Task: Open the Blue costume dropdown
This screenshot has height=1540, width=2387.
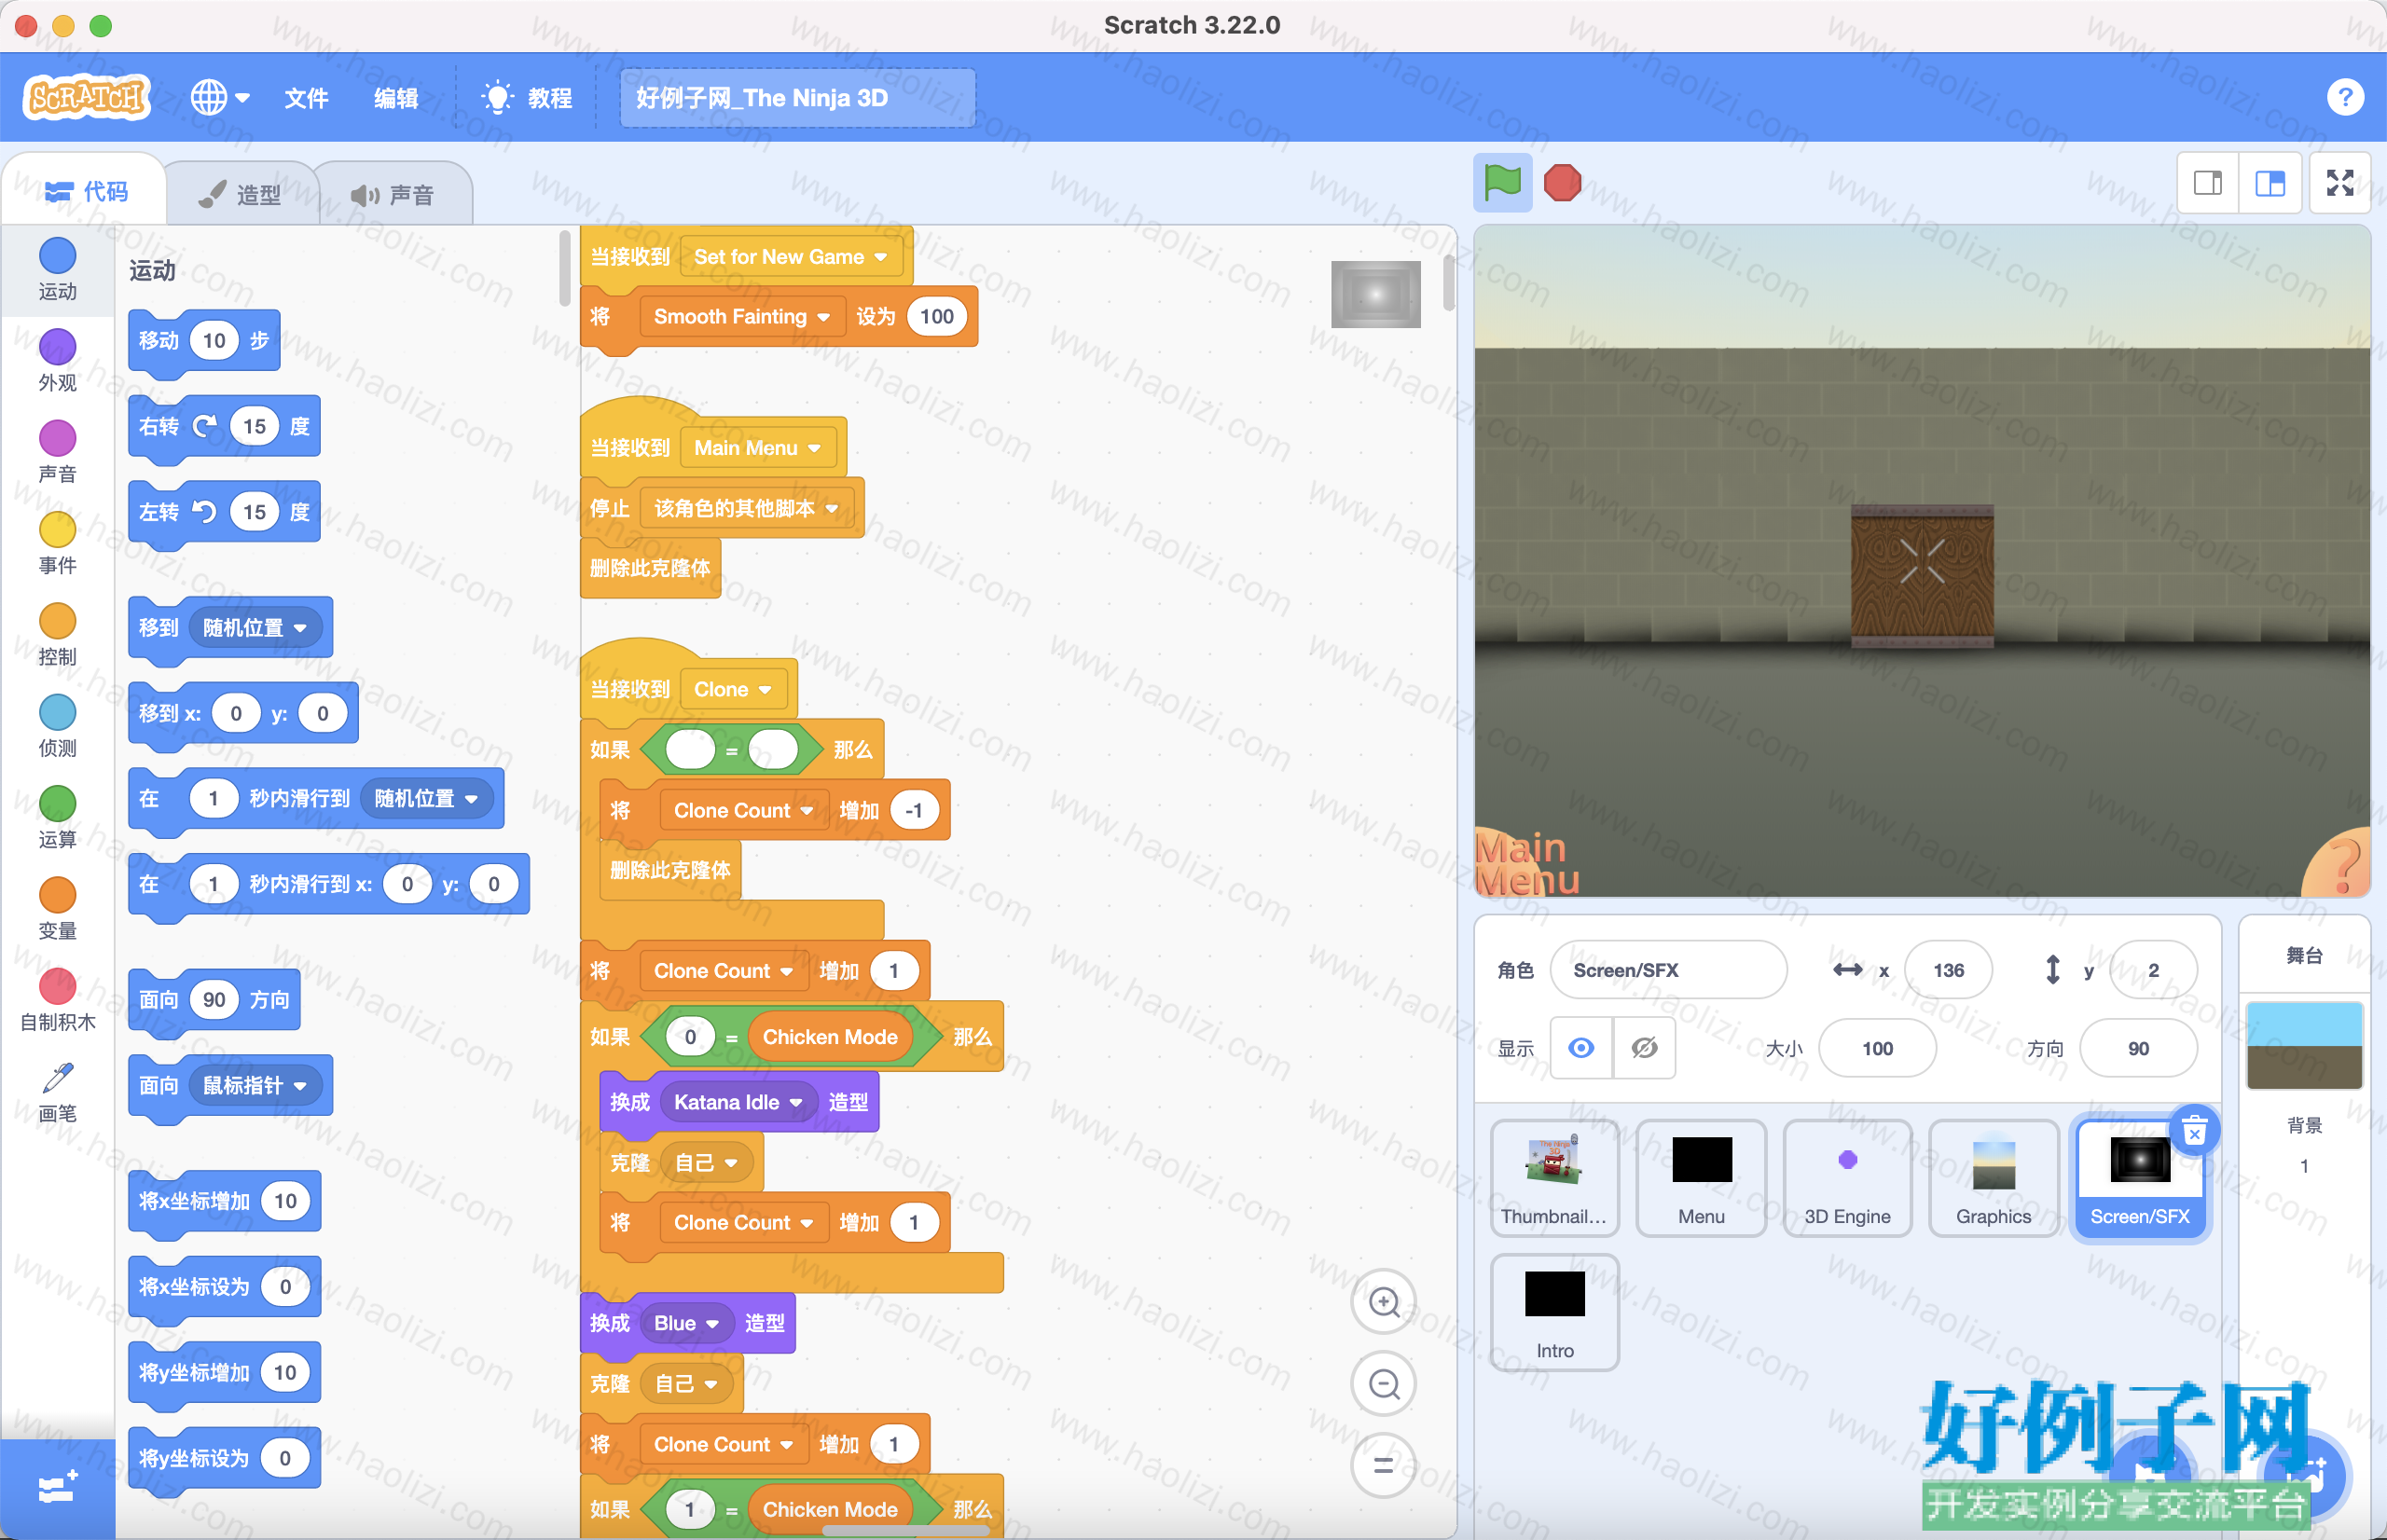Action: pos(686,1323)
